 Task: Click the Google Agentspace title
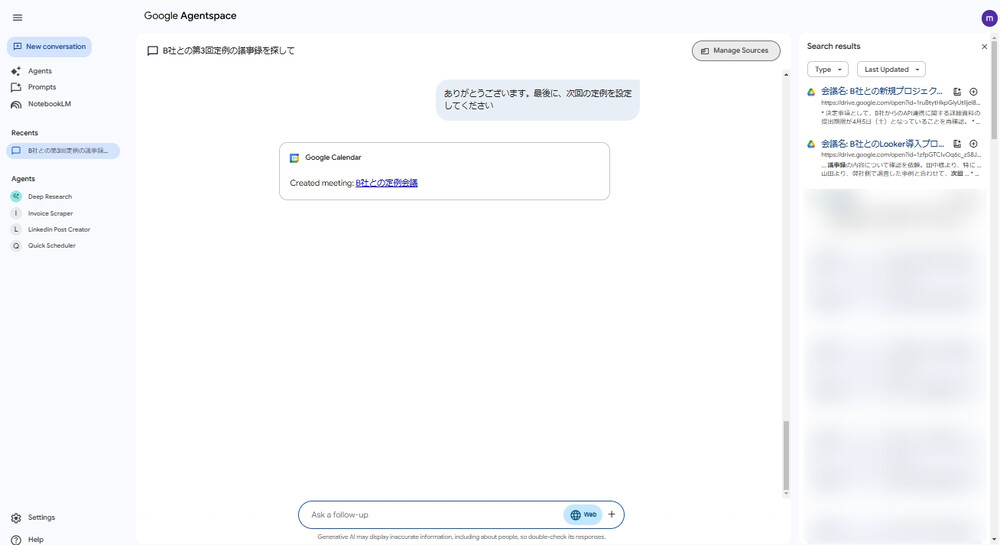pos(190,16)
